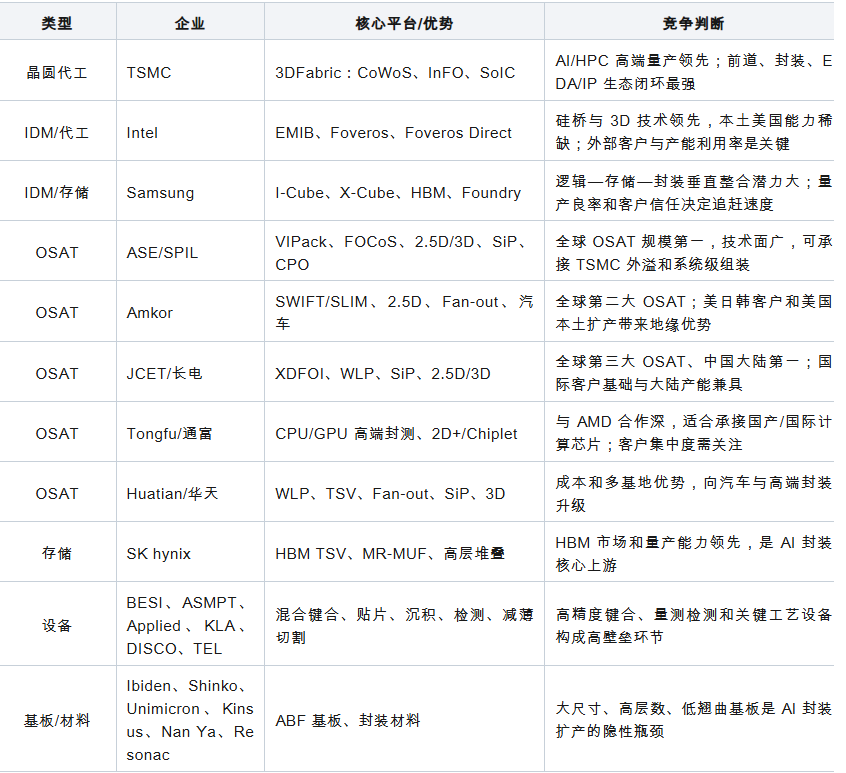Select the OSAT cell in Amkor row
Image resolution: width=846 pixels, height=773 pixels.
coord(57,311)
